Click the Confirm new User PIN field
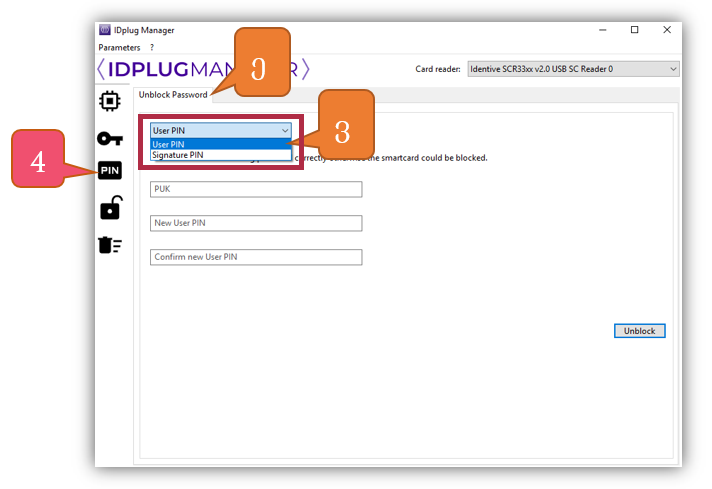 tap(255, 257)
